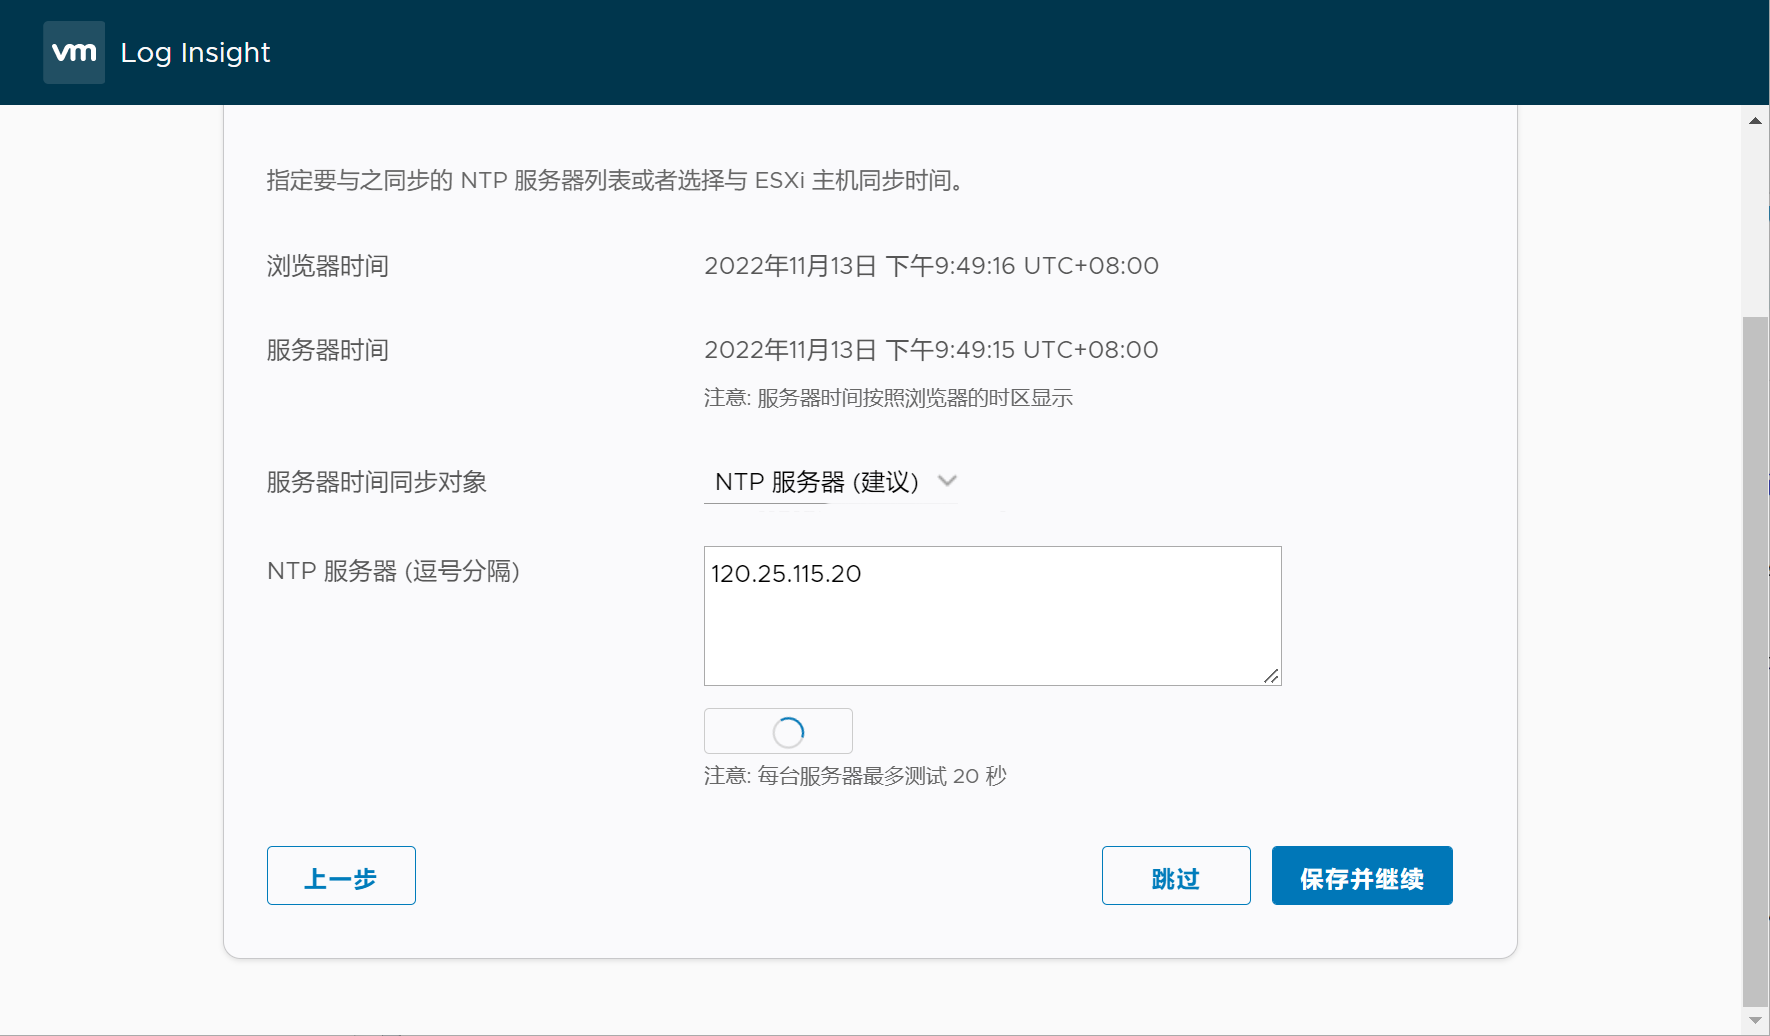Click the 服务器时间 timestamp value
Image resolution: width=1770 pixels, height=1036 pixels.
click(x=931, y=350)
